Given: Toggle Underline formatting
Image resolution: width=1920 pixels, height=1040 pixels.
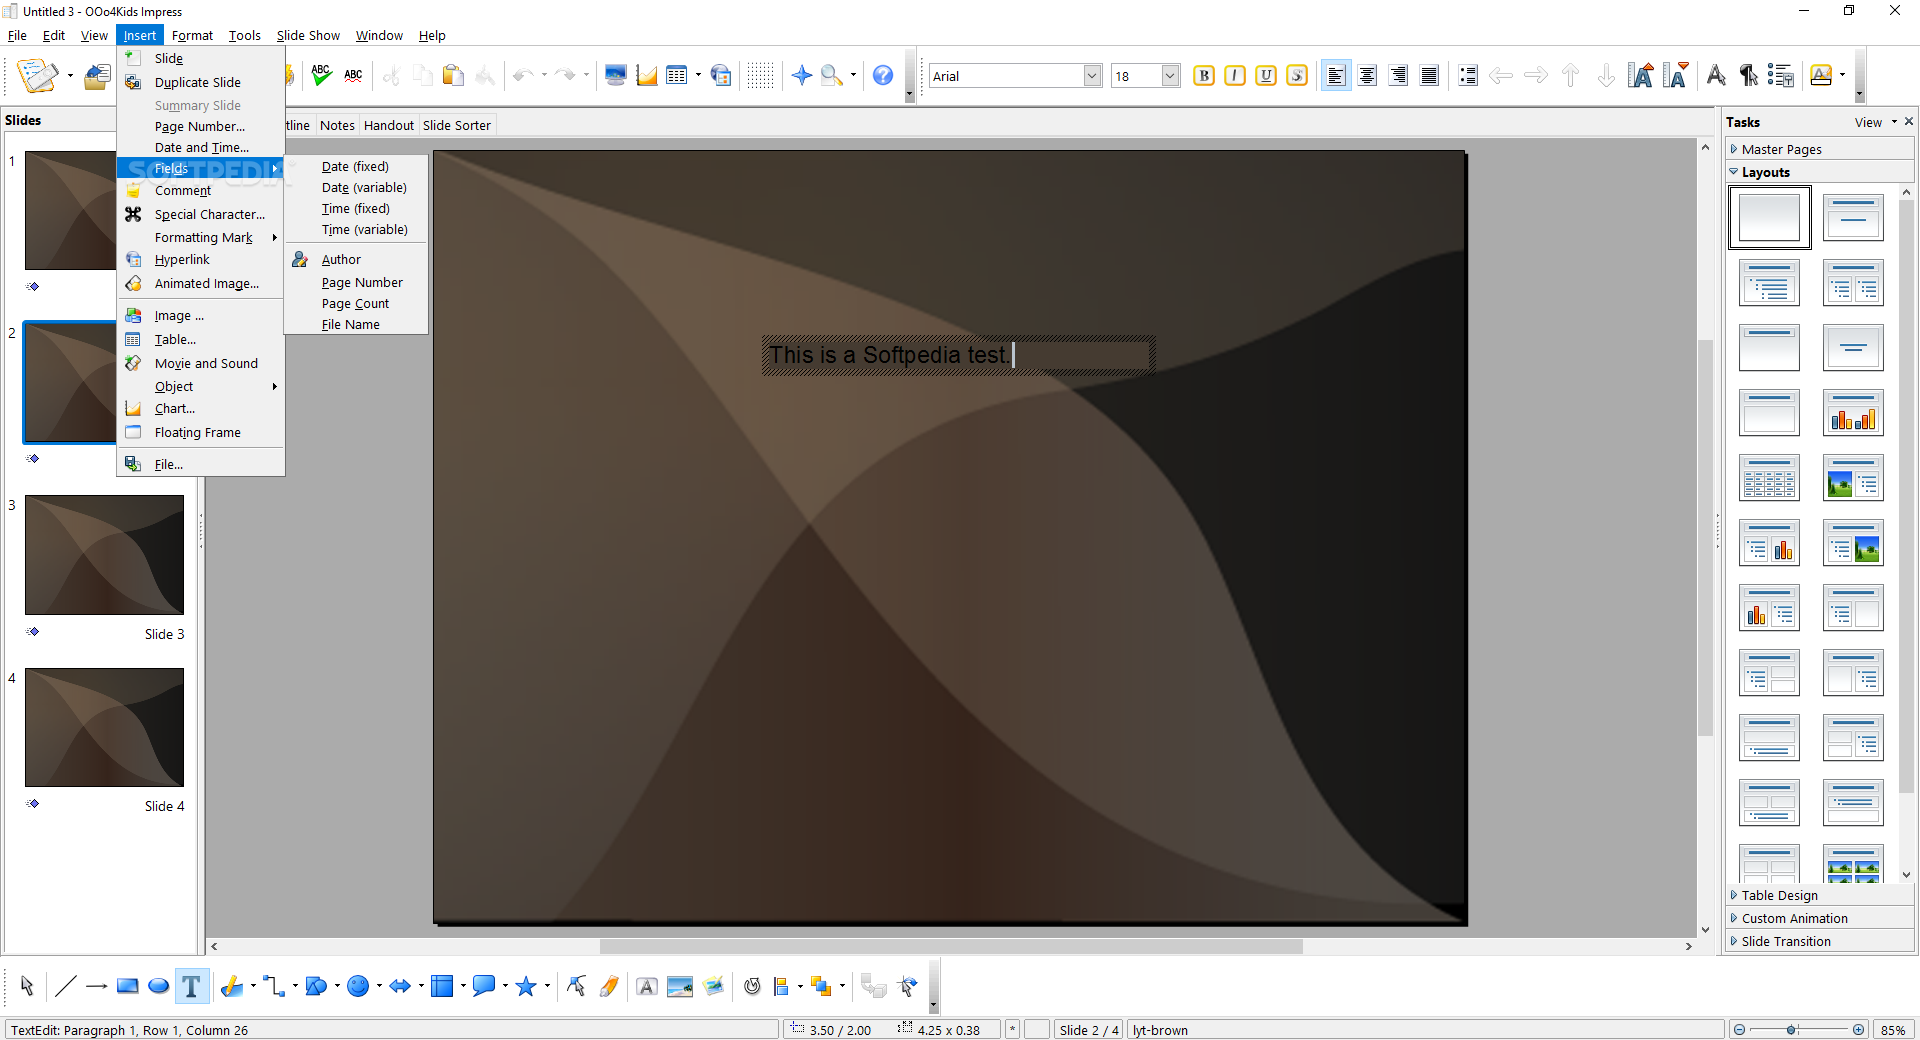Looking at the screenshot, I should pos(1266,75).
